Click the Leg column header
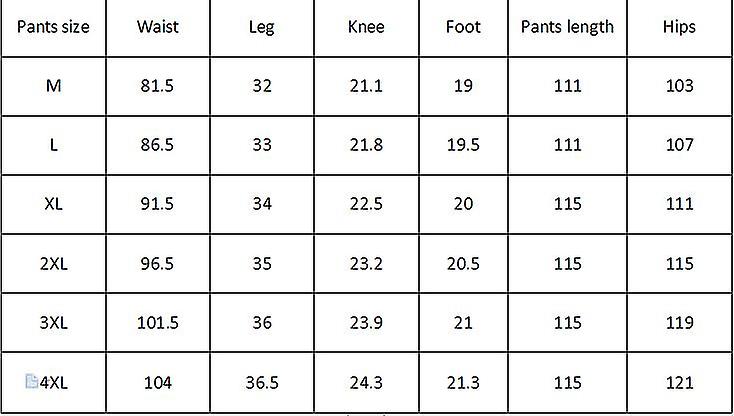 pos(262,27)
